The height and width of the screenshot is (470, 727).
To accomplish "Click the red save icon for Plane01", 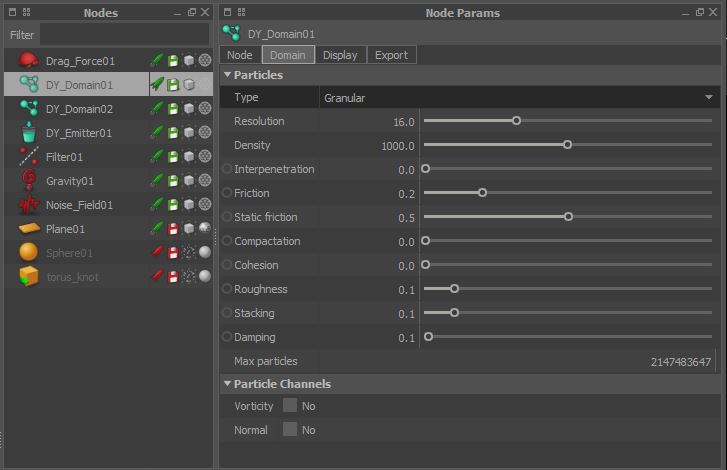I will tap(173, 229).
